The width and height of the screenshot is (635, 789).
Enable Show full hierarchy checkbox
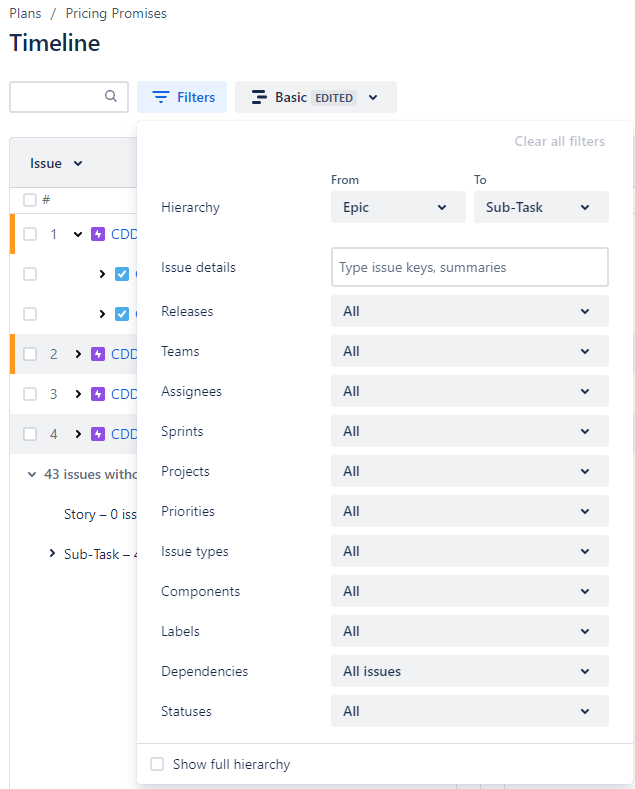click(157, 764)
